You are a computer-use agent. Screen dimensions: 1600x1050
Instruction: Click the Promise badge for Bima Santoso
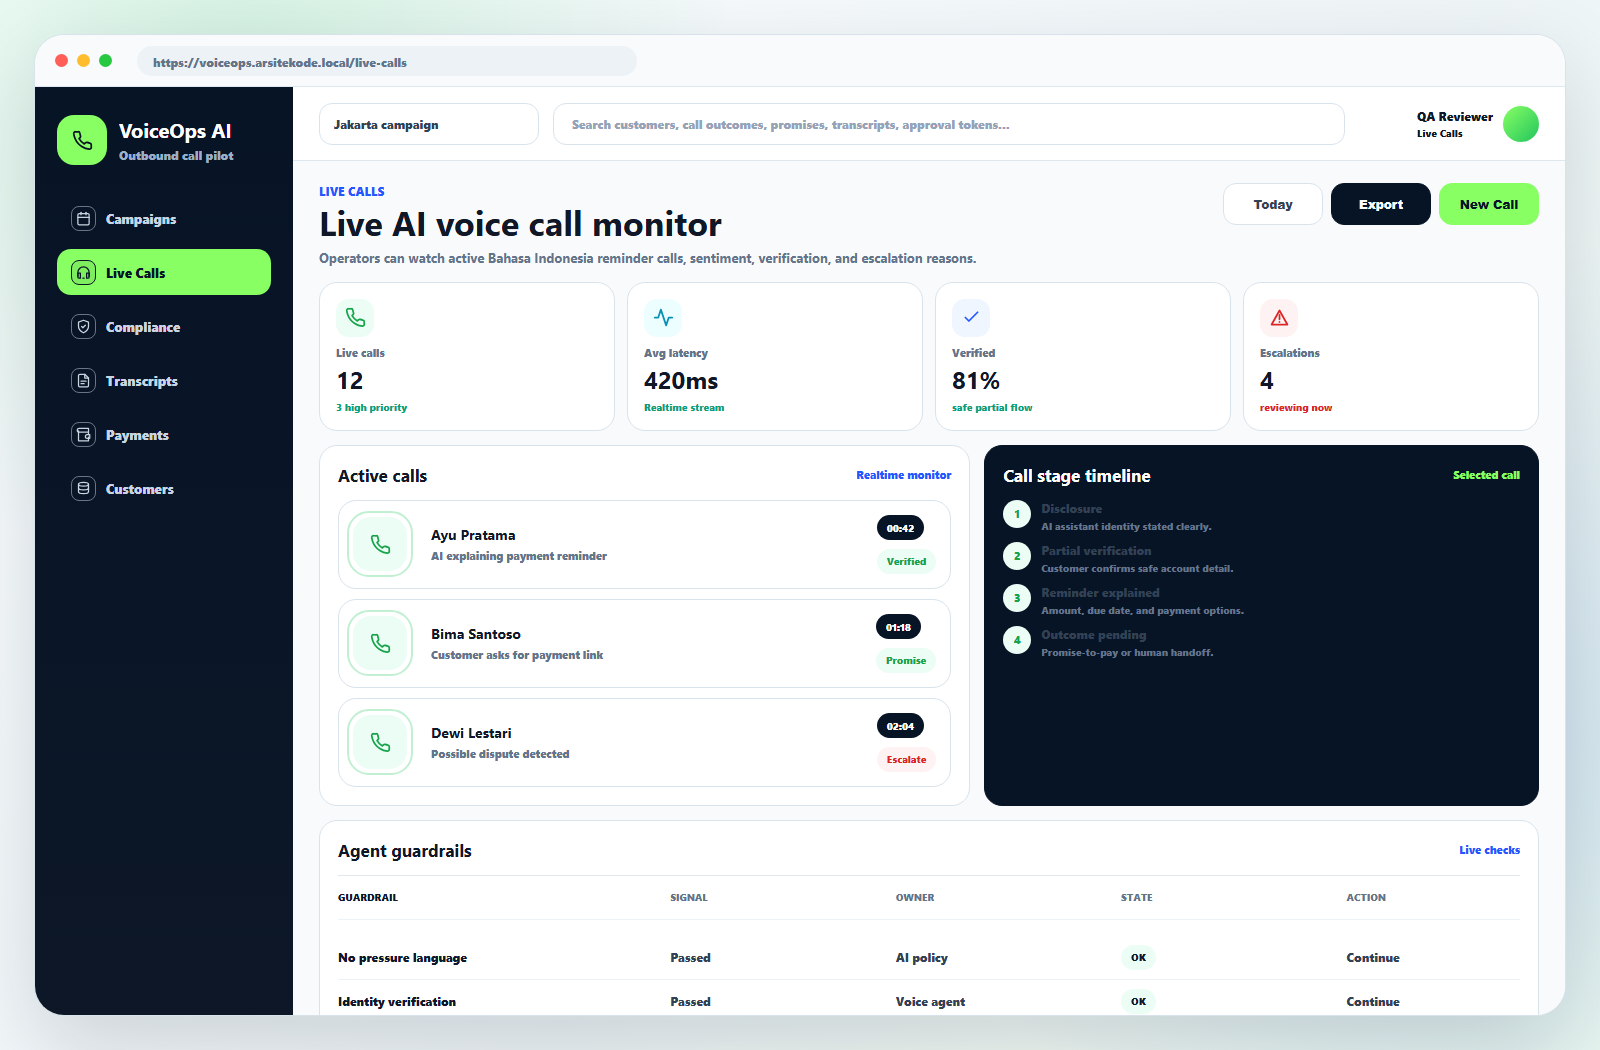coord(906,660)
